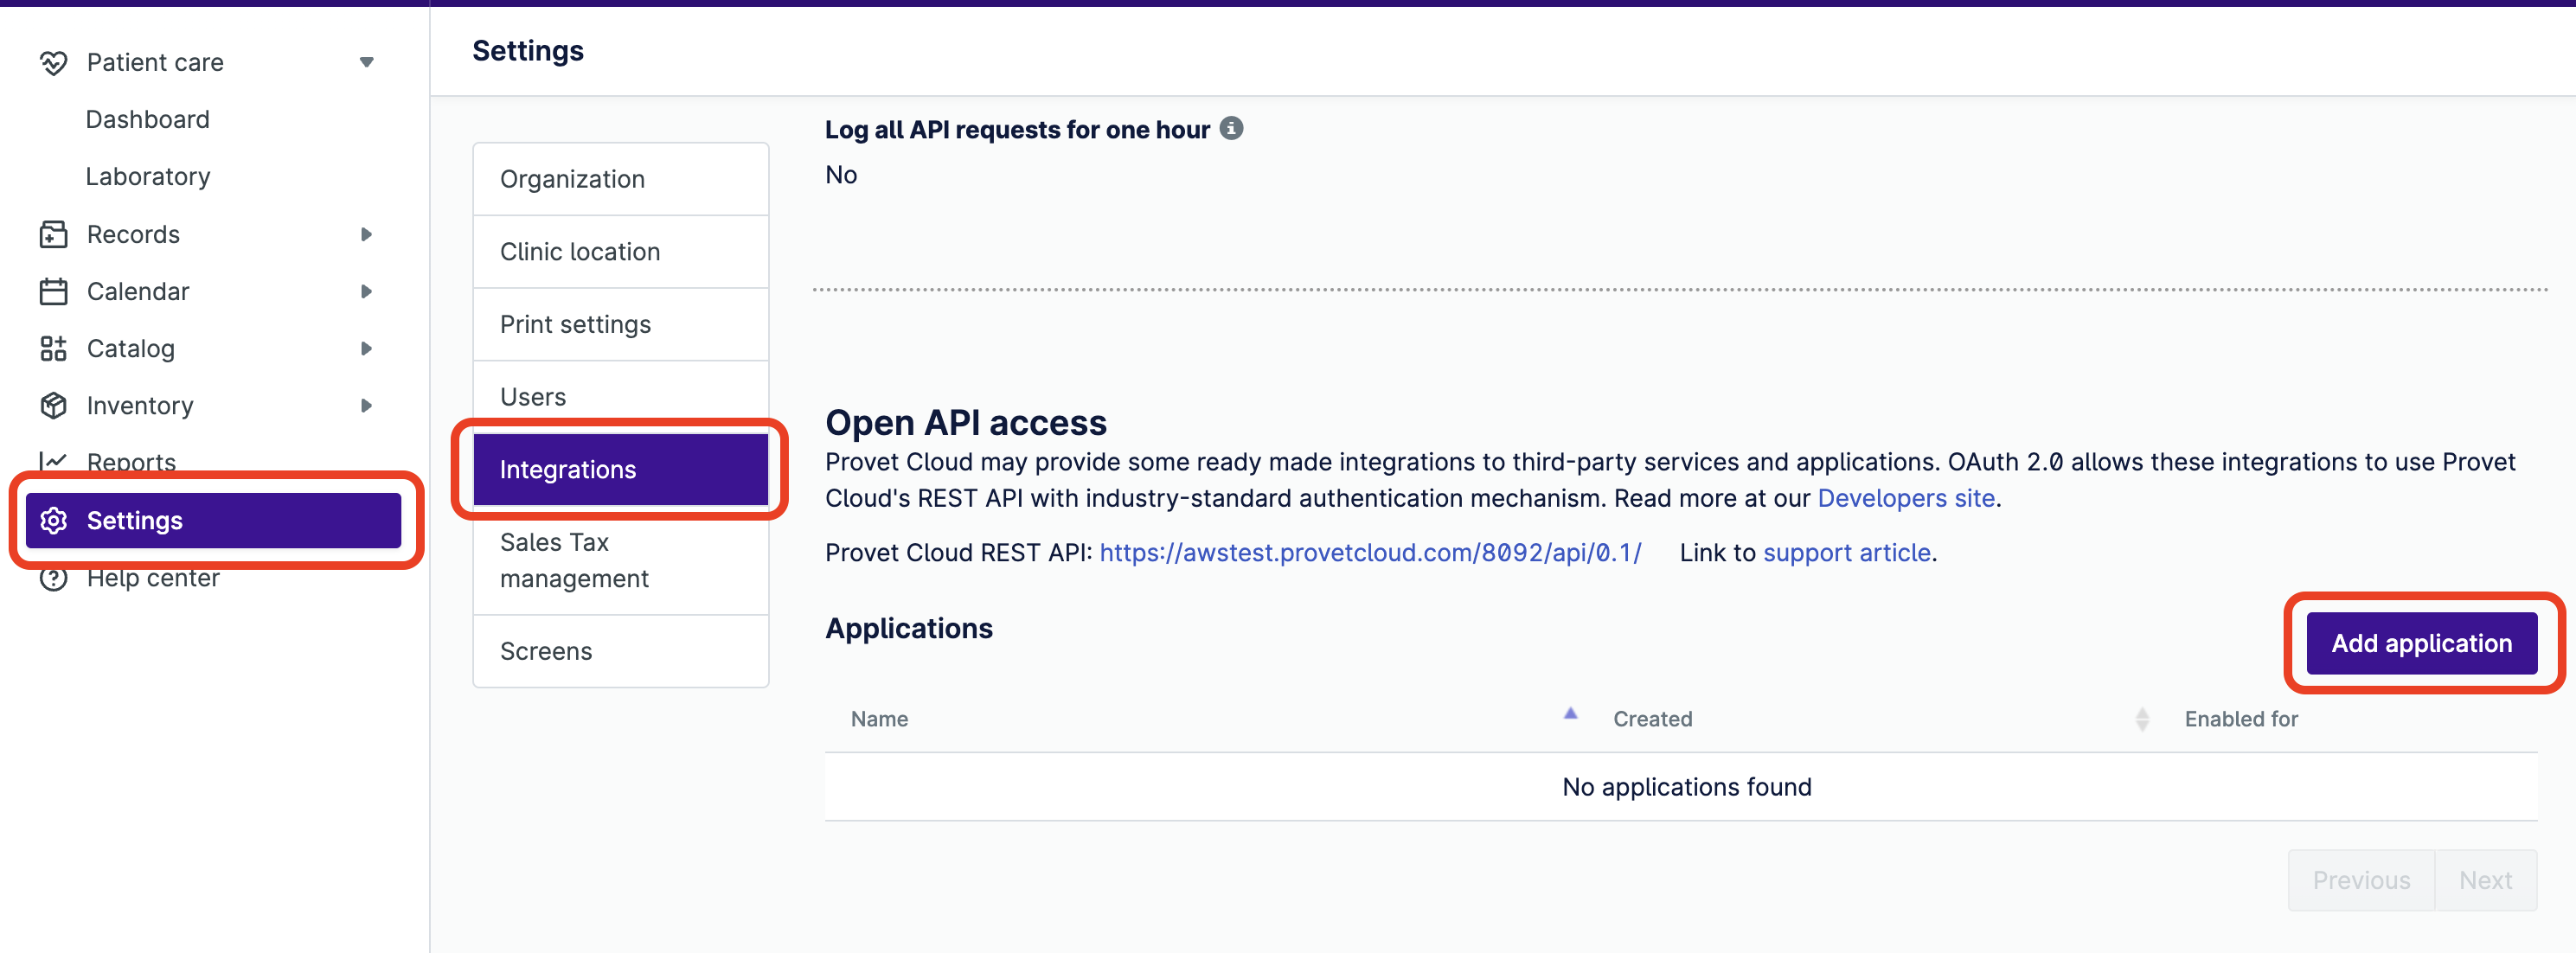This screenshot has height=953, width=2576.
Task: Click the Applications section heading
Action: [x=908, y=628]
